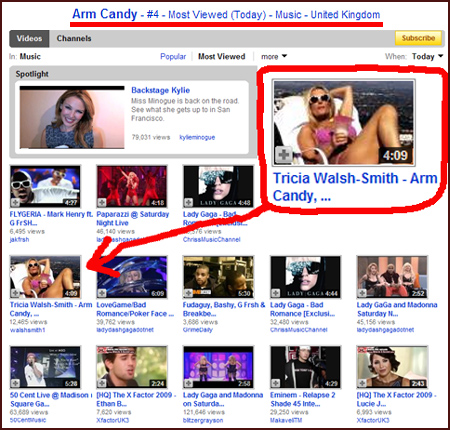Click the yellow Subscribe button
This screenshot has height=430, width=450.
point(418,38)
